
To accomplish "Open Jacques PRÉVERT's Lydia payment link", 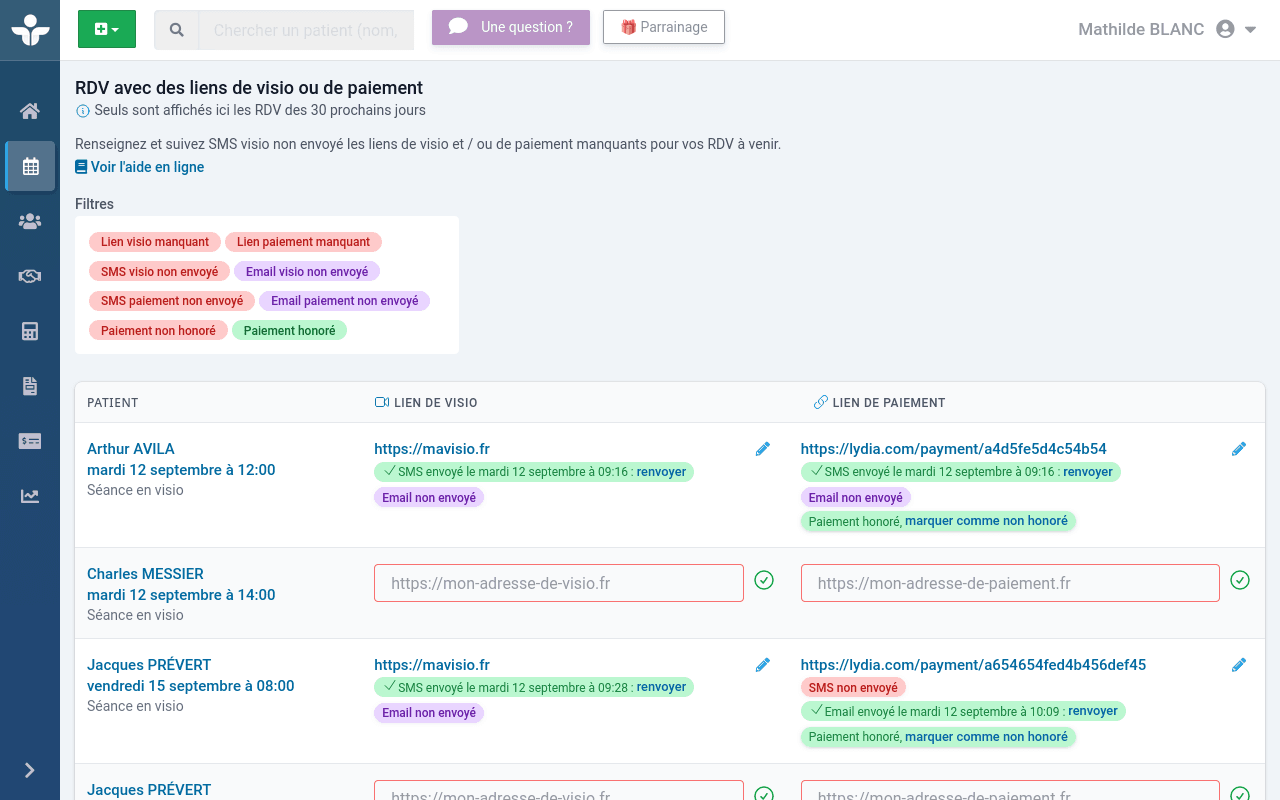I will coord(973,665).
